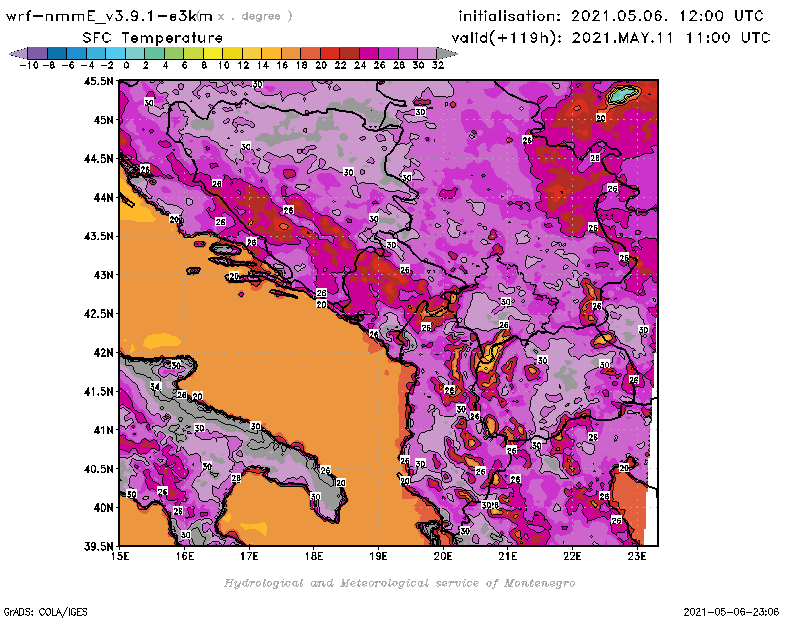Click the '16E' longitude label
800x618 pixels.
point(185,556)
